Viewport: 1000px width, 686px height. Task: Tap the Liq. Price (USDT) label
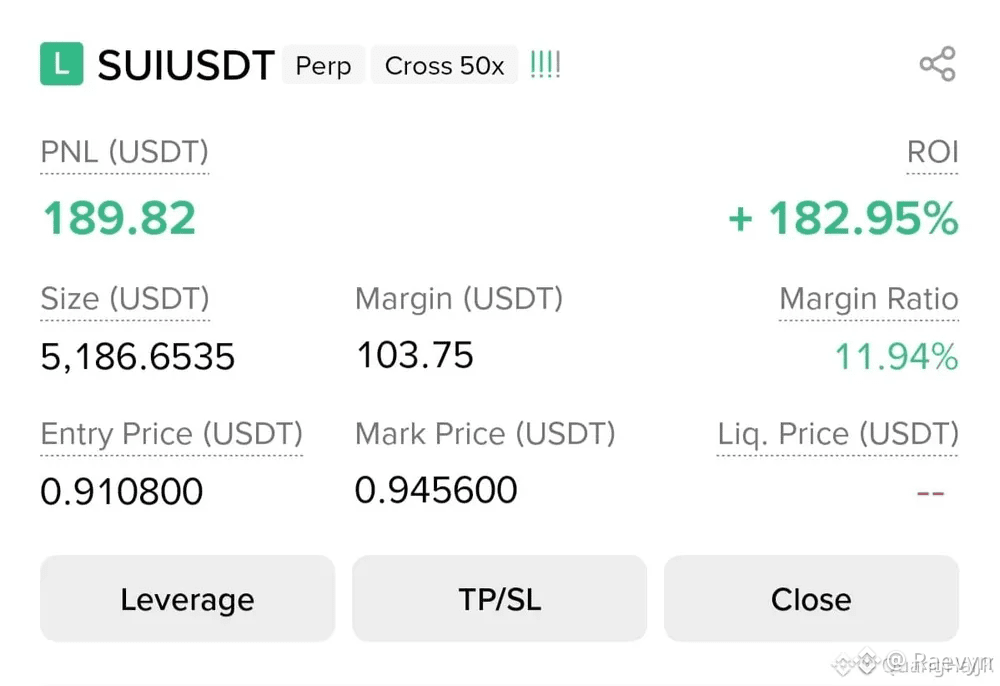(838, 434)
